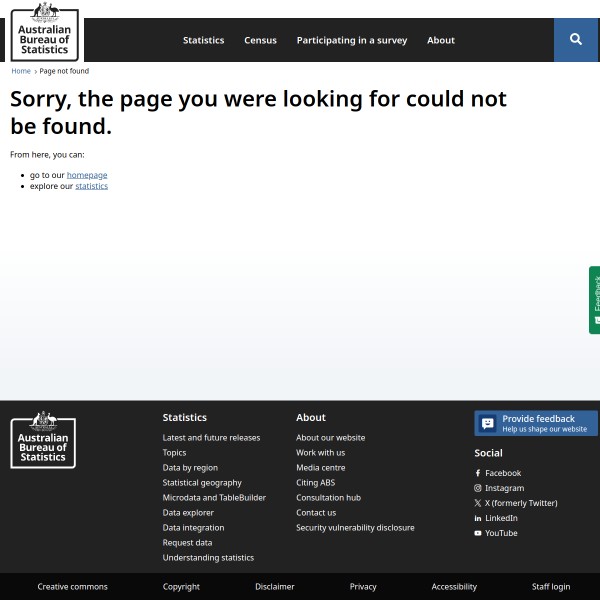Follow the homepage link in body
The width and height of the screenshot is (600, 600).
click(87, 175)
